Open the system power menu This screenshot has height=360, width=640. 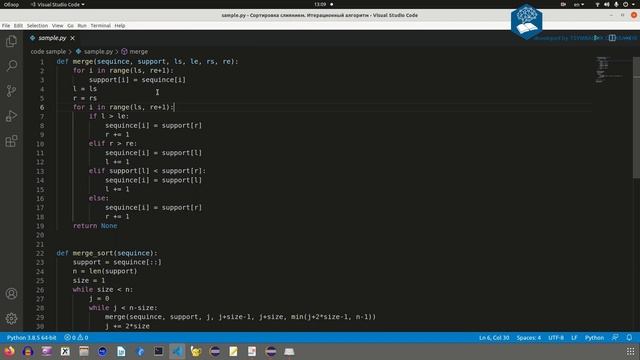(628, 4)
